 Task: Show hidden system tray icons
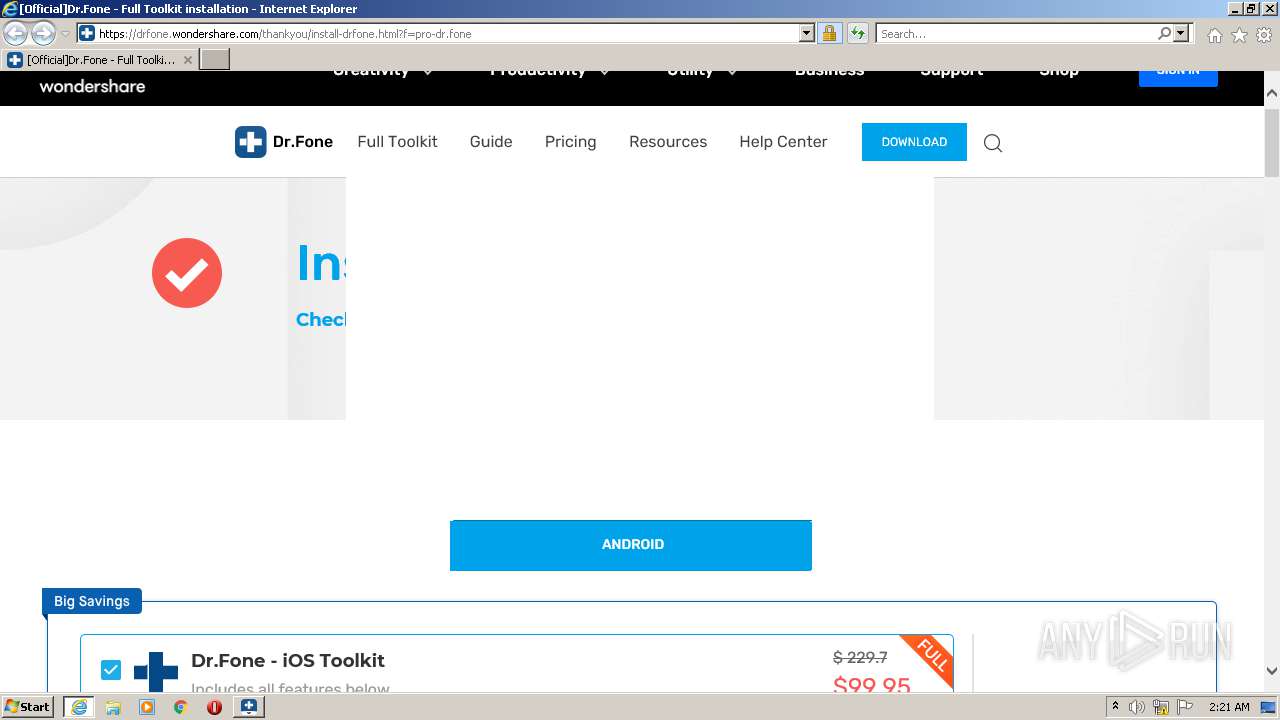tap(1115, 707)
